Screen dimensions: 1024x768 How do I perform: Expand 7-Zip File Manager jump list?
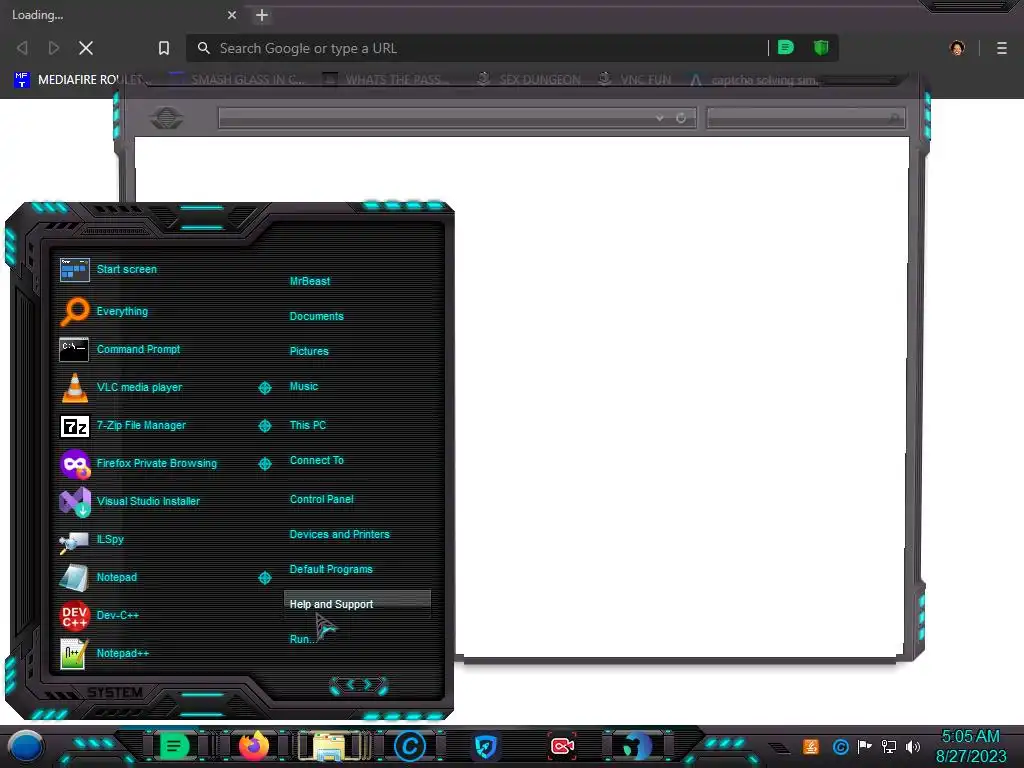tap(264, 426)
